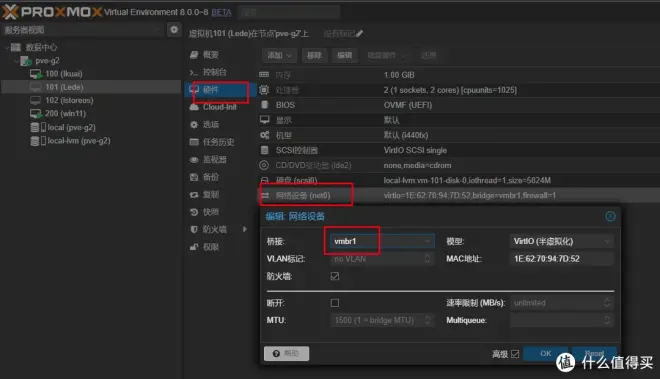The image size is (660, 379).
Task: Click the OK button
Action: 546,353
